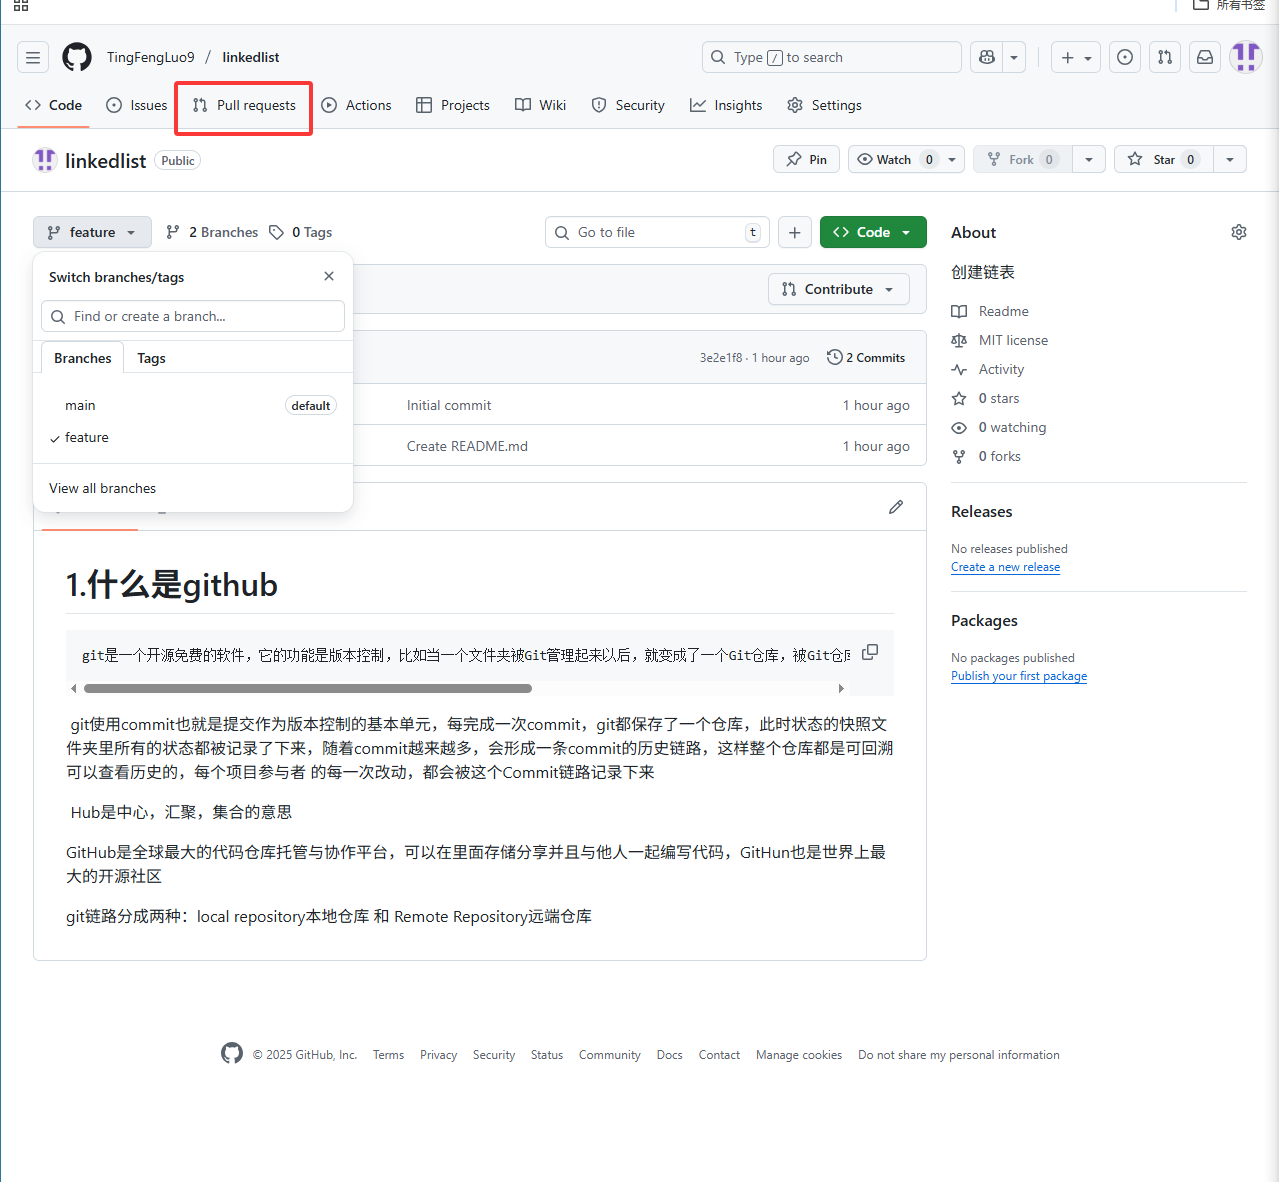The image size is (1279, 1182).
Task: Pin the linkedlist repository
Action: [807, 159]
